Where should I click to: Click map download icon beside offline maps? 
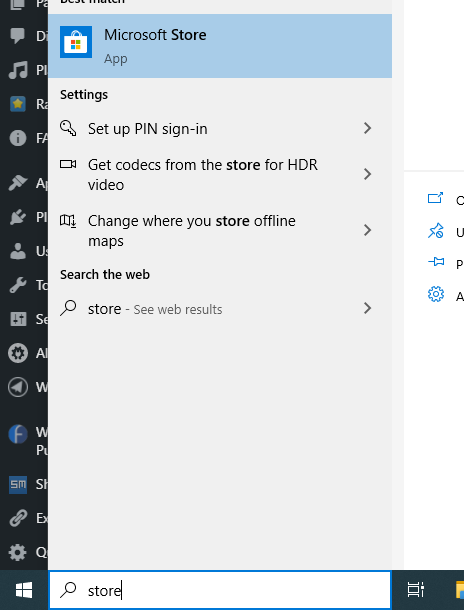(68, 221)
